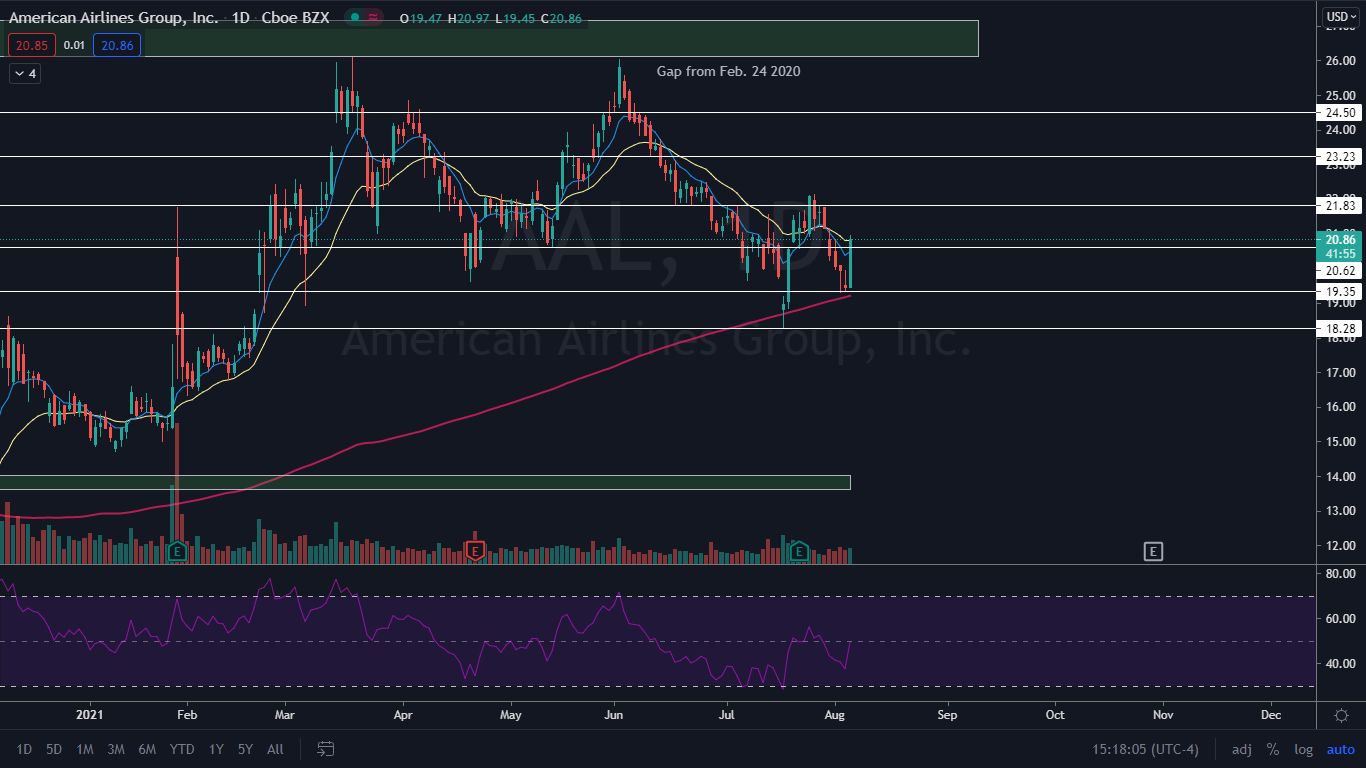Select the 21.83 horizontal line label
This screenshot has width=1366, height=768.
1340,205
